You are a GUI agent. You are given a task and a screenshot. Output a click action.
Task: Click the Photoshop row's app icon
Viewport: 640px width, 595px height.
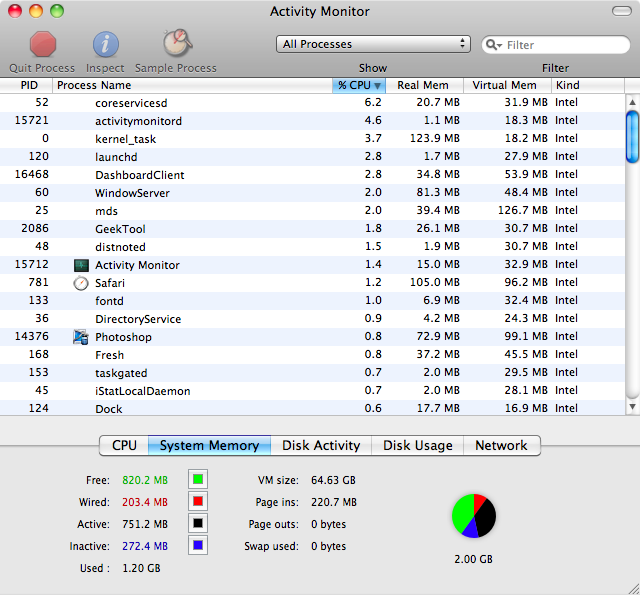[x=81, y=337]
